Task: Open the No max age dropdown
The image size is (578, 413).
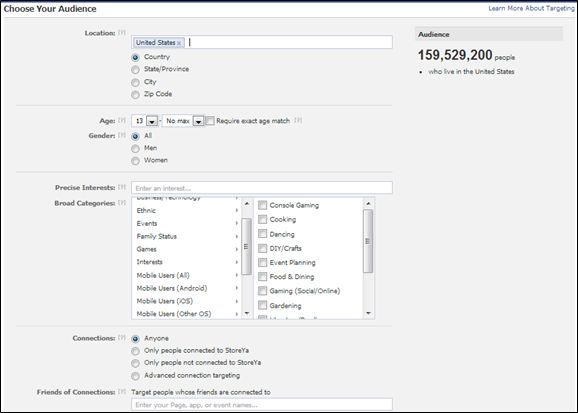Action: pyautogui.click(x=198, y=121)
